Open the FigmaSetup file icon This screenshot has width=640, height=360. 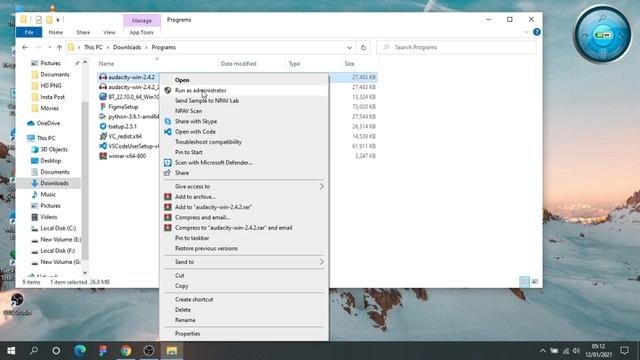(x=103, y=107)
